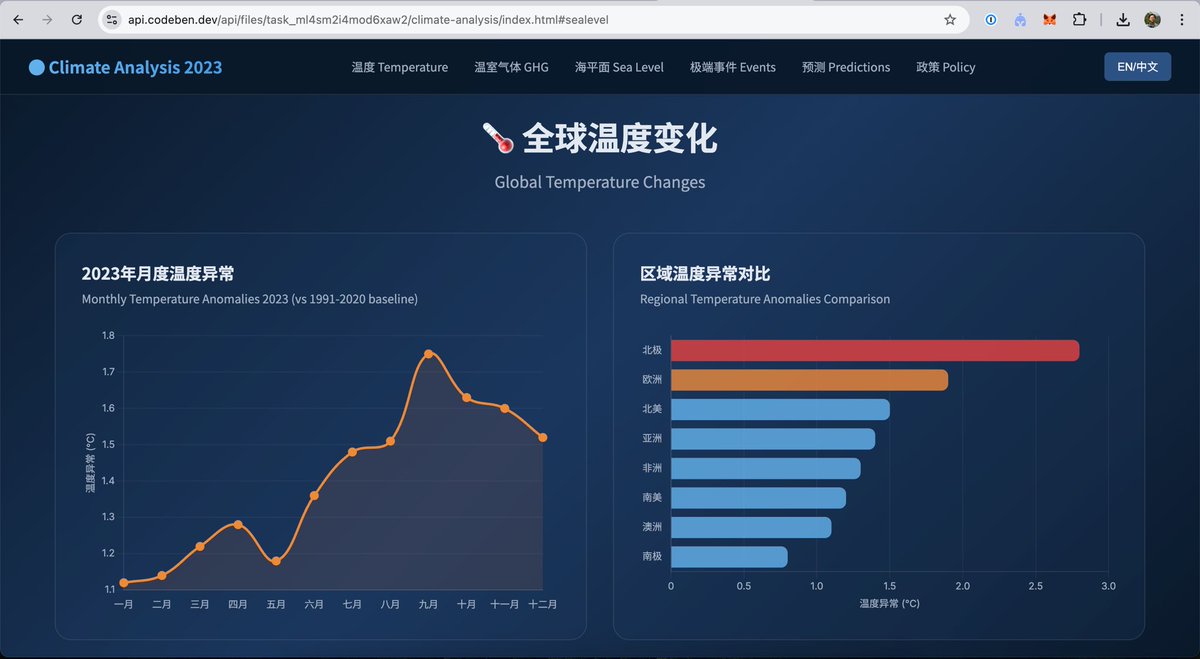Open site information icon in address bar

point(112,20)
